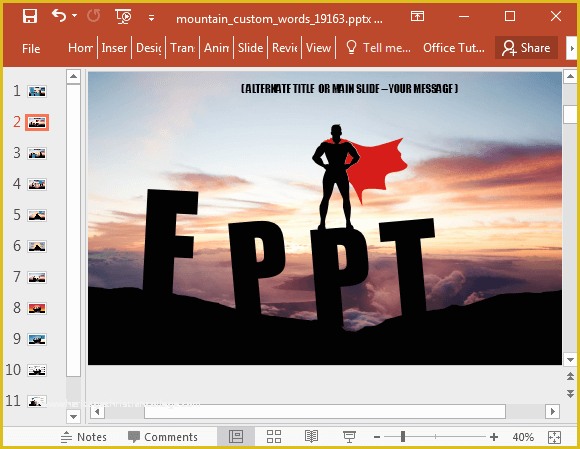Switch to the View tab

coord(318,48)
